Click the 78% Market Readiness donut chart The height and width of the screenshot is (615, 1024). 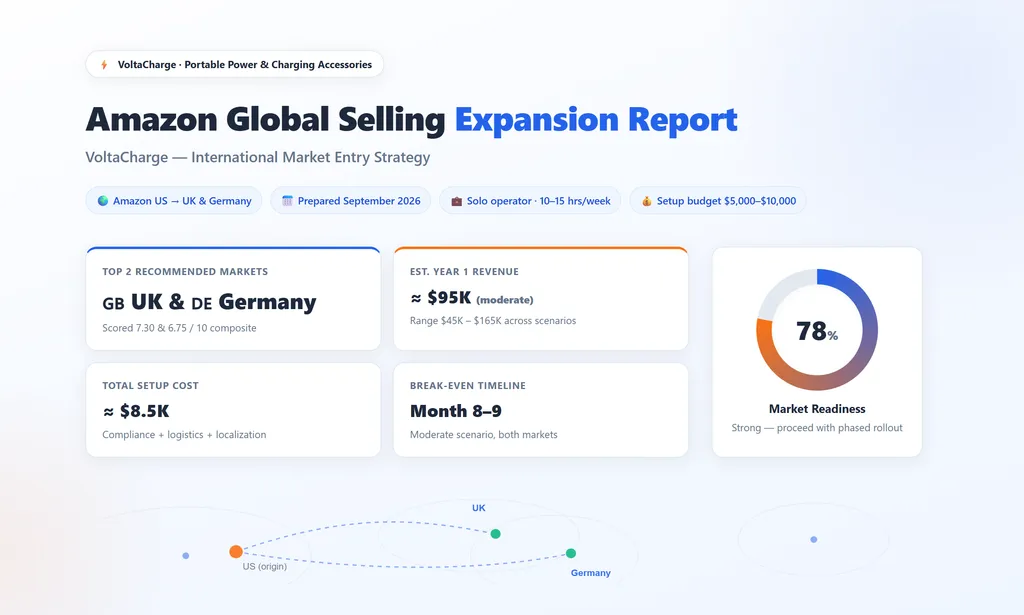pyautogui.click(x=817, y=330)
